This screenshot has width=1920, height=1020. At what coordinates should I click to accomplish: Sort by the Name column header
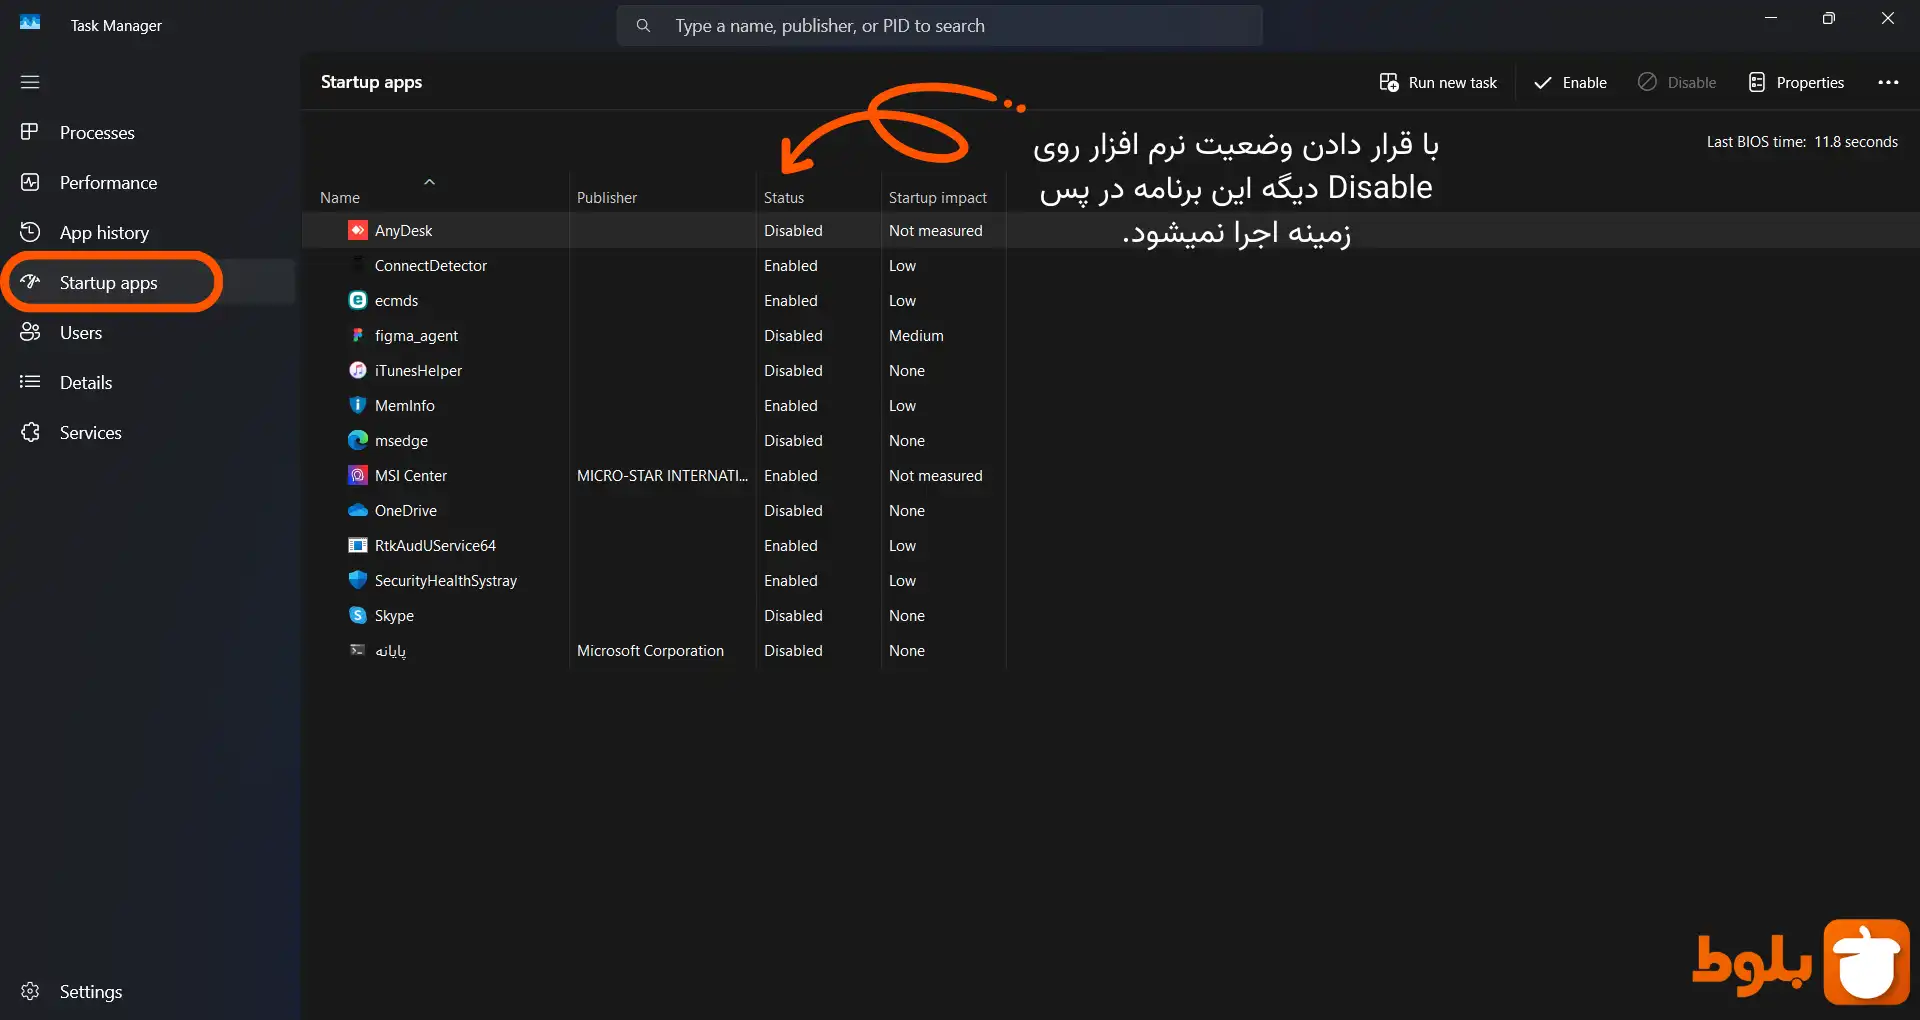pos(340,198)
